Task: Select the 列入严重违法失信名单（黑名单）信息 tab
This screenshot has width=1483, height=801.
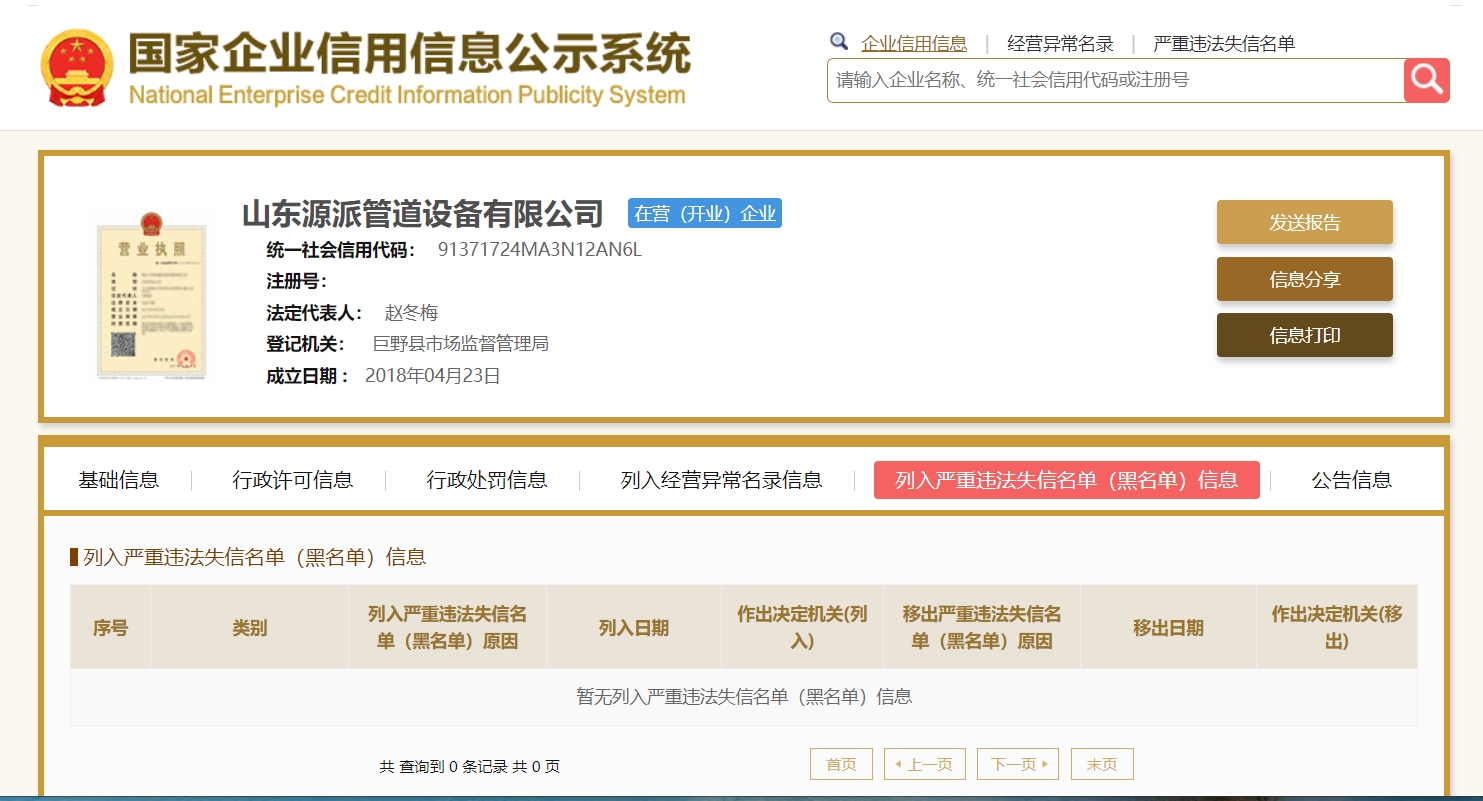Action: point(1067,480)
